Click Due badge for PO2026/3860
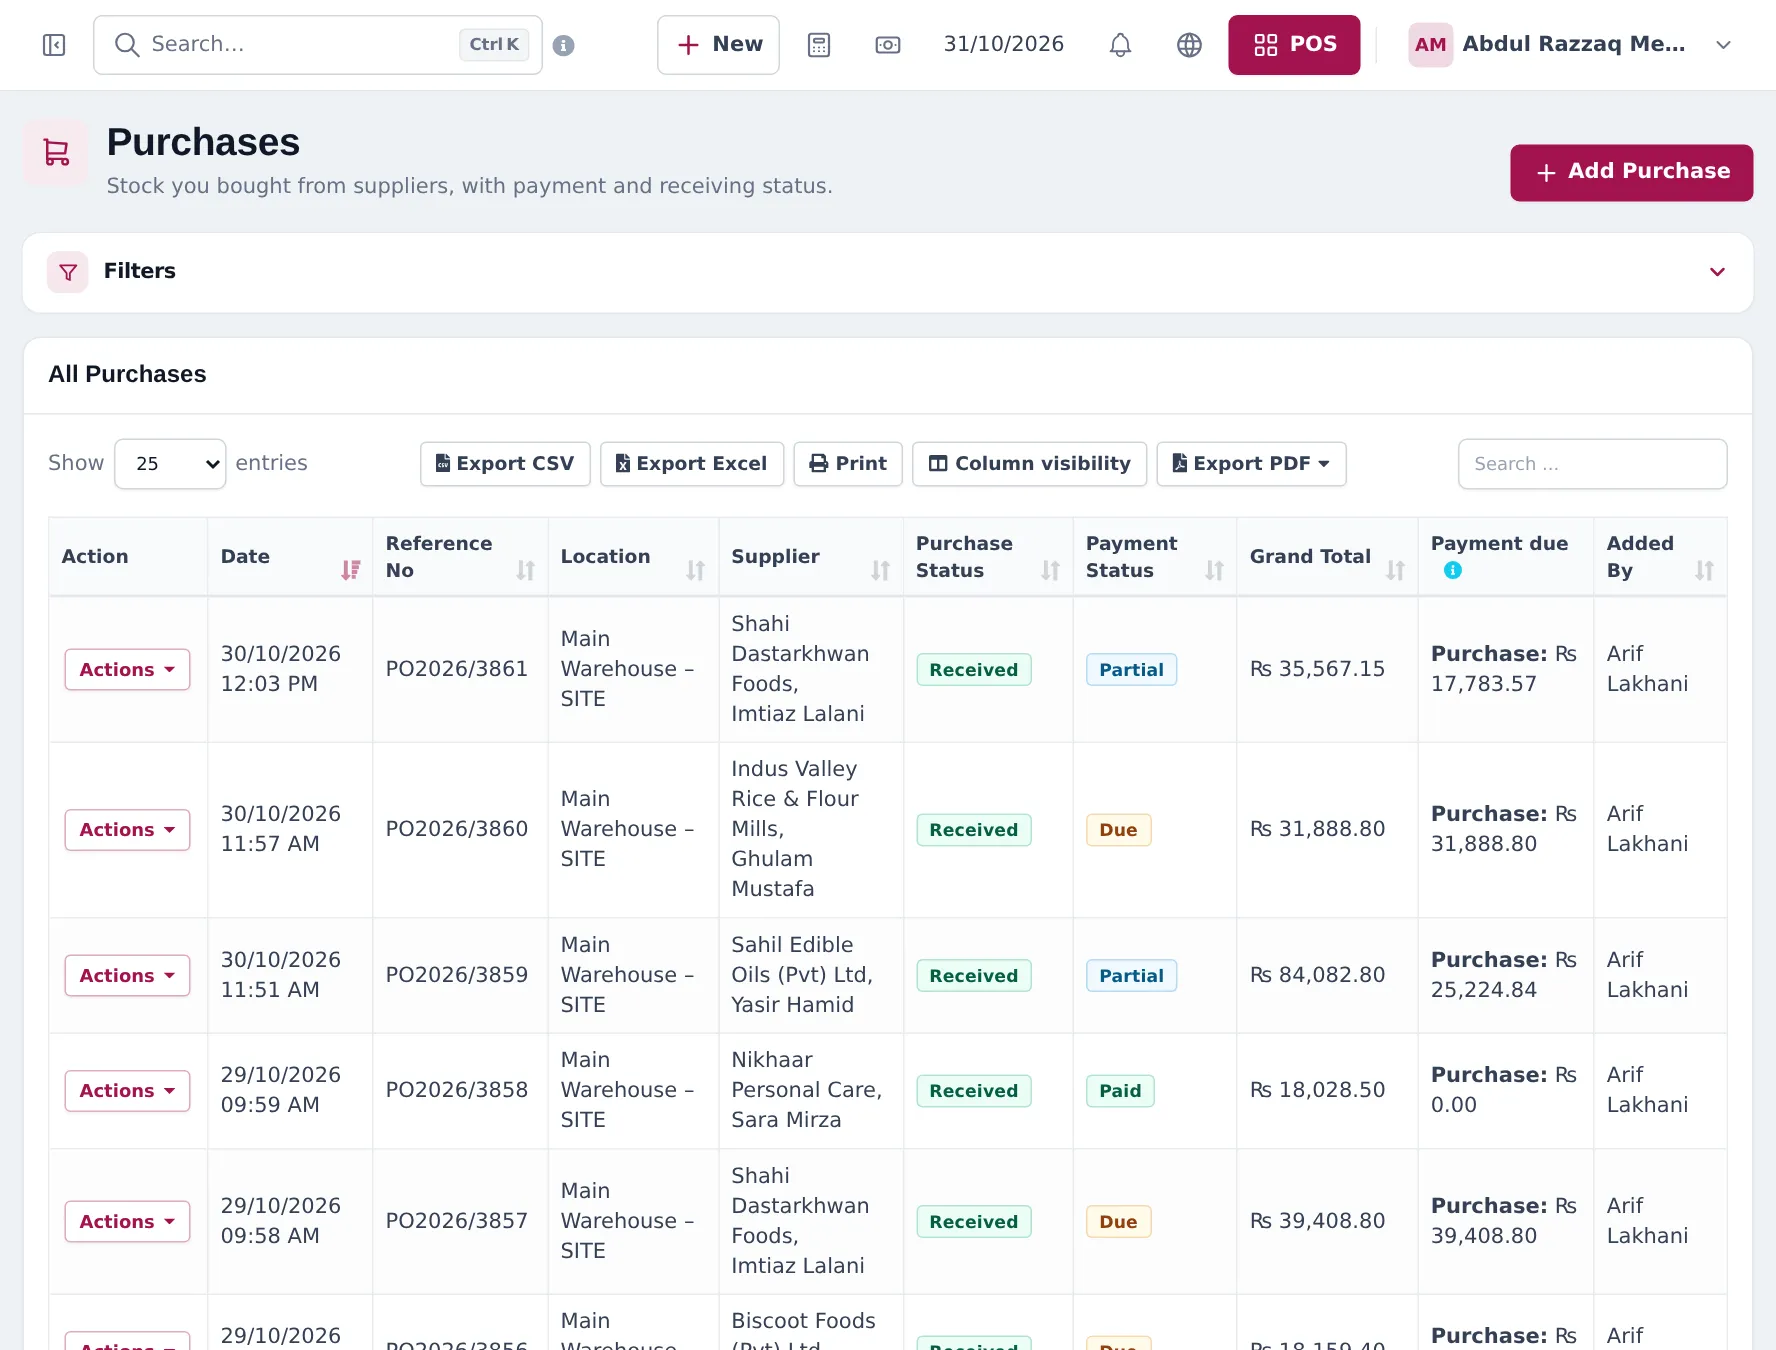The width and height of the screenshot is (1776, 1350). pyautogui.click(x=1118, y=830)
